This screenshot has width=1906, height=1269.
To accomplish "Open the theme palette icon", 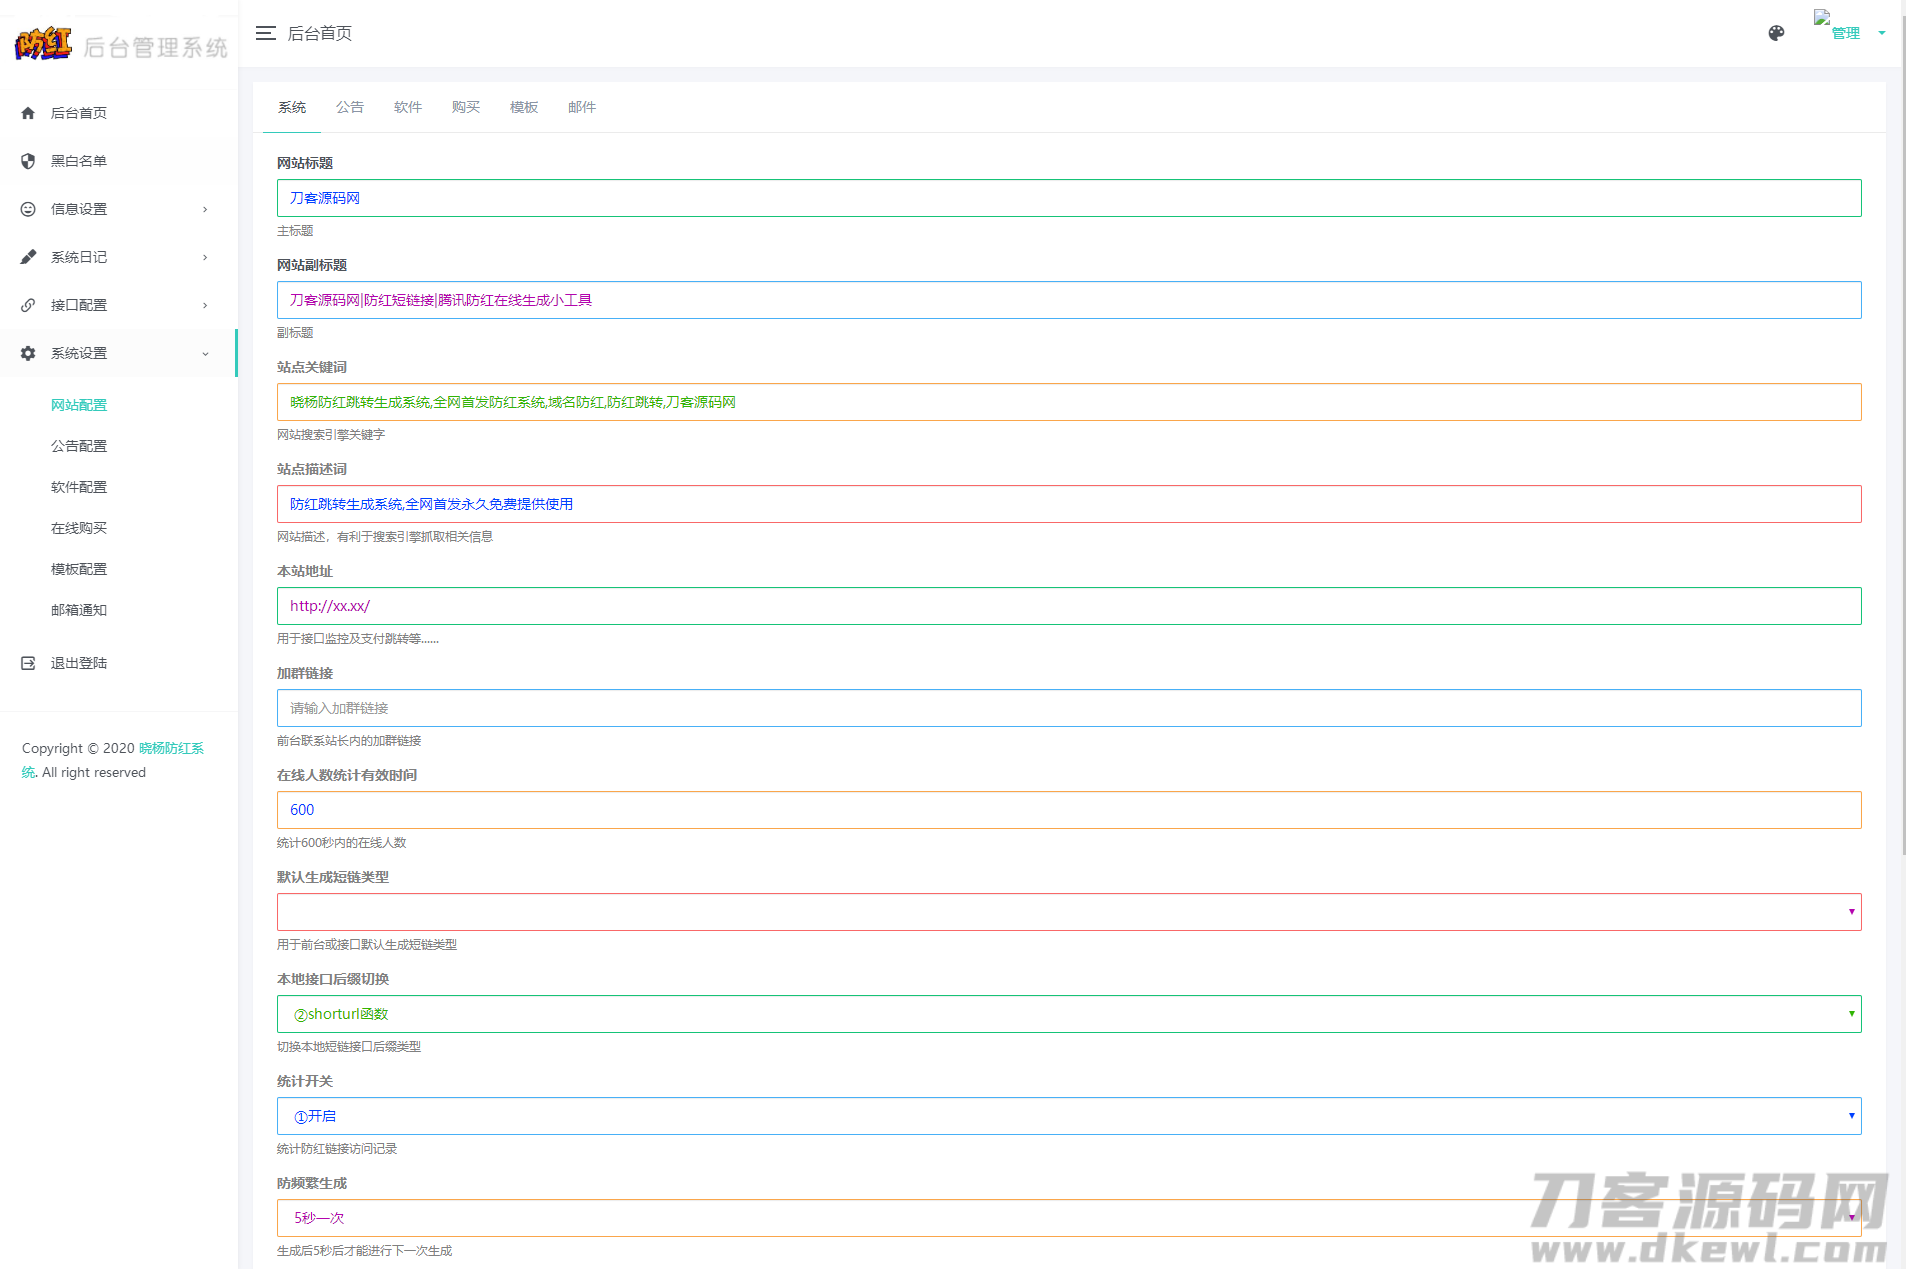I will pos(1776,33).
